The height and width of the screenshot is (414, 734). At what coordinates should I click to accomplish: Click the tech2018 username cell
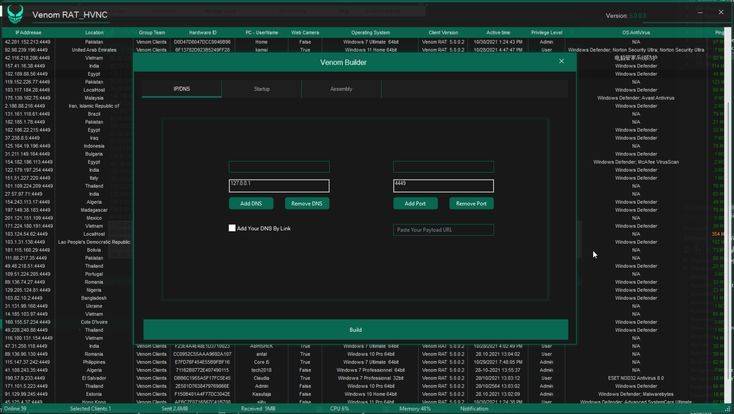[x=261, y=370]
